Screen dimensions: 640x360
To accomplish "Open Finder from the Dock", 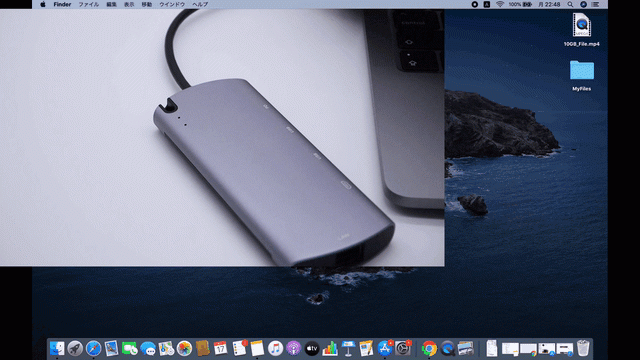I will 57,349.
